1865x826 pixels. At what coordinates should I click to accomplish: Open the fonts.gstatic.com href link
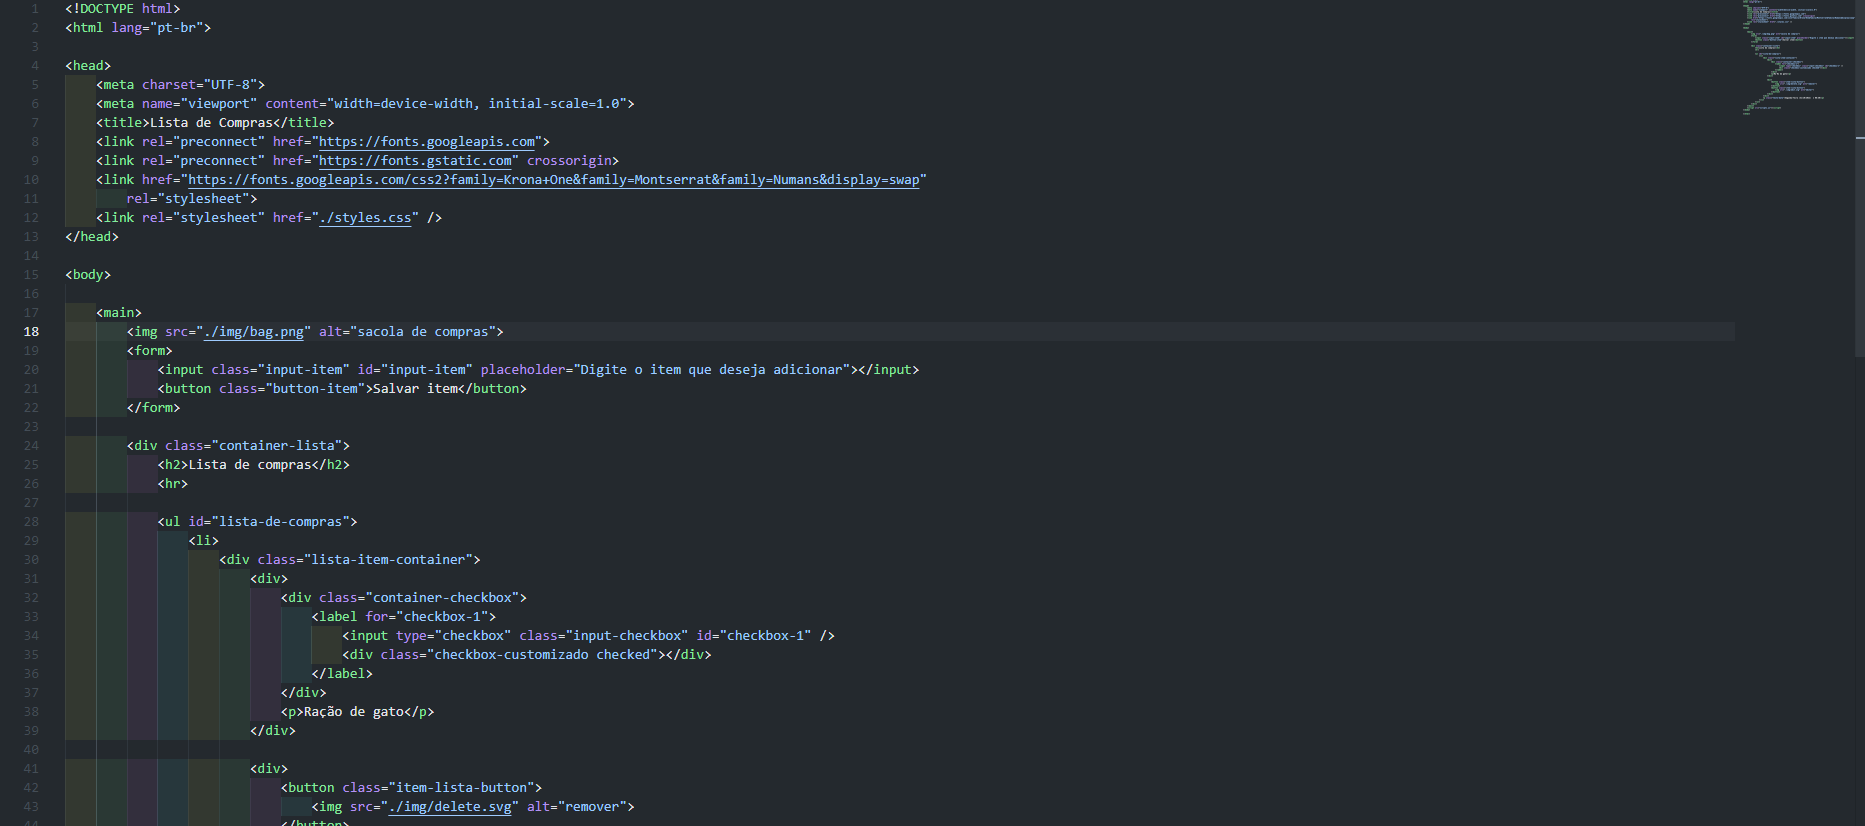415,161
